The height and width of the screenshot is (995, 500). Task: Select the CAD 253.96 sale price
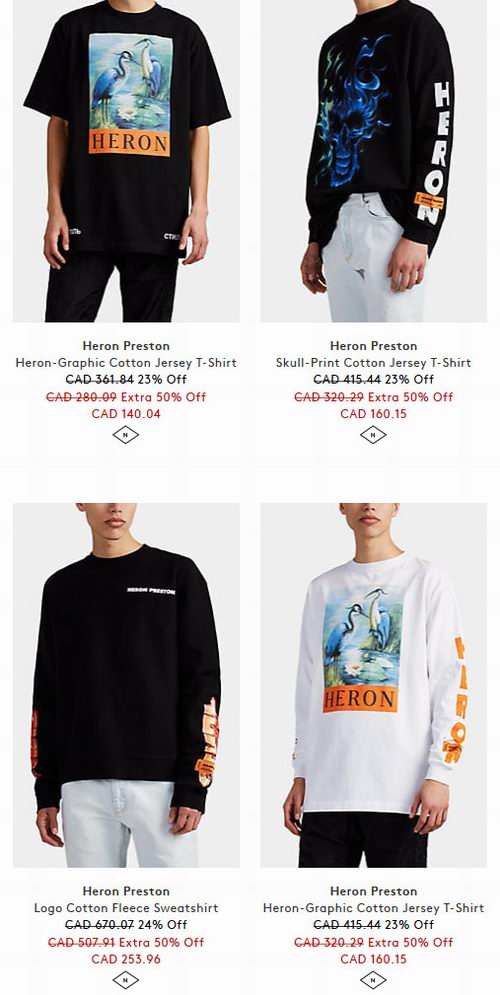pyautogui.click(x=126, y=959)
